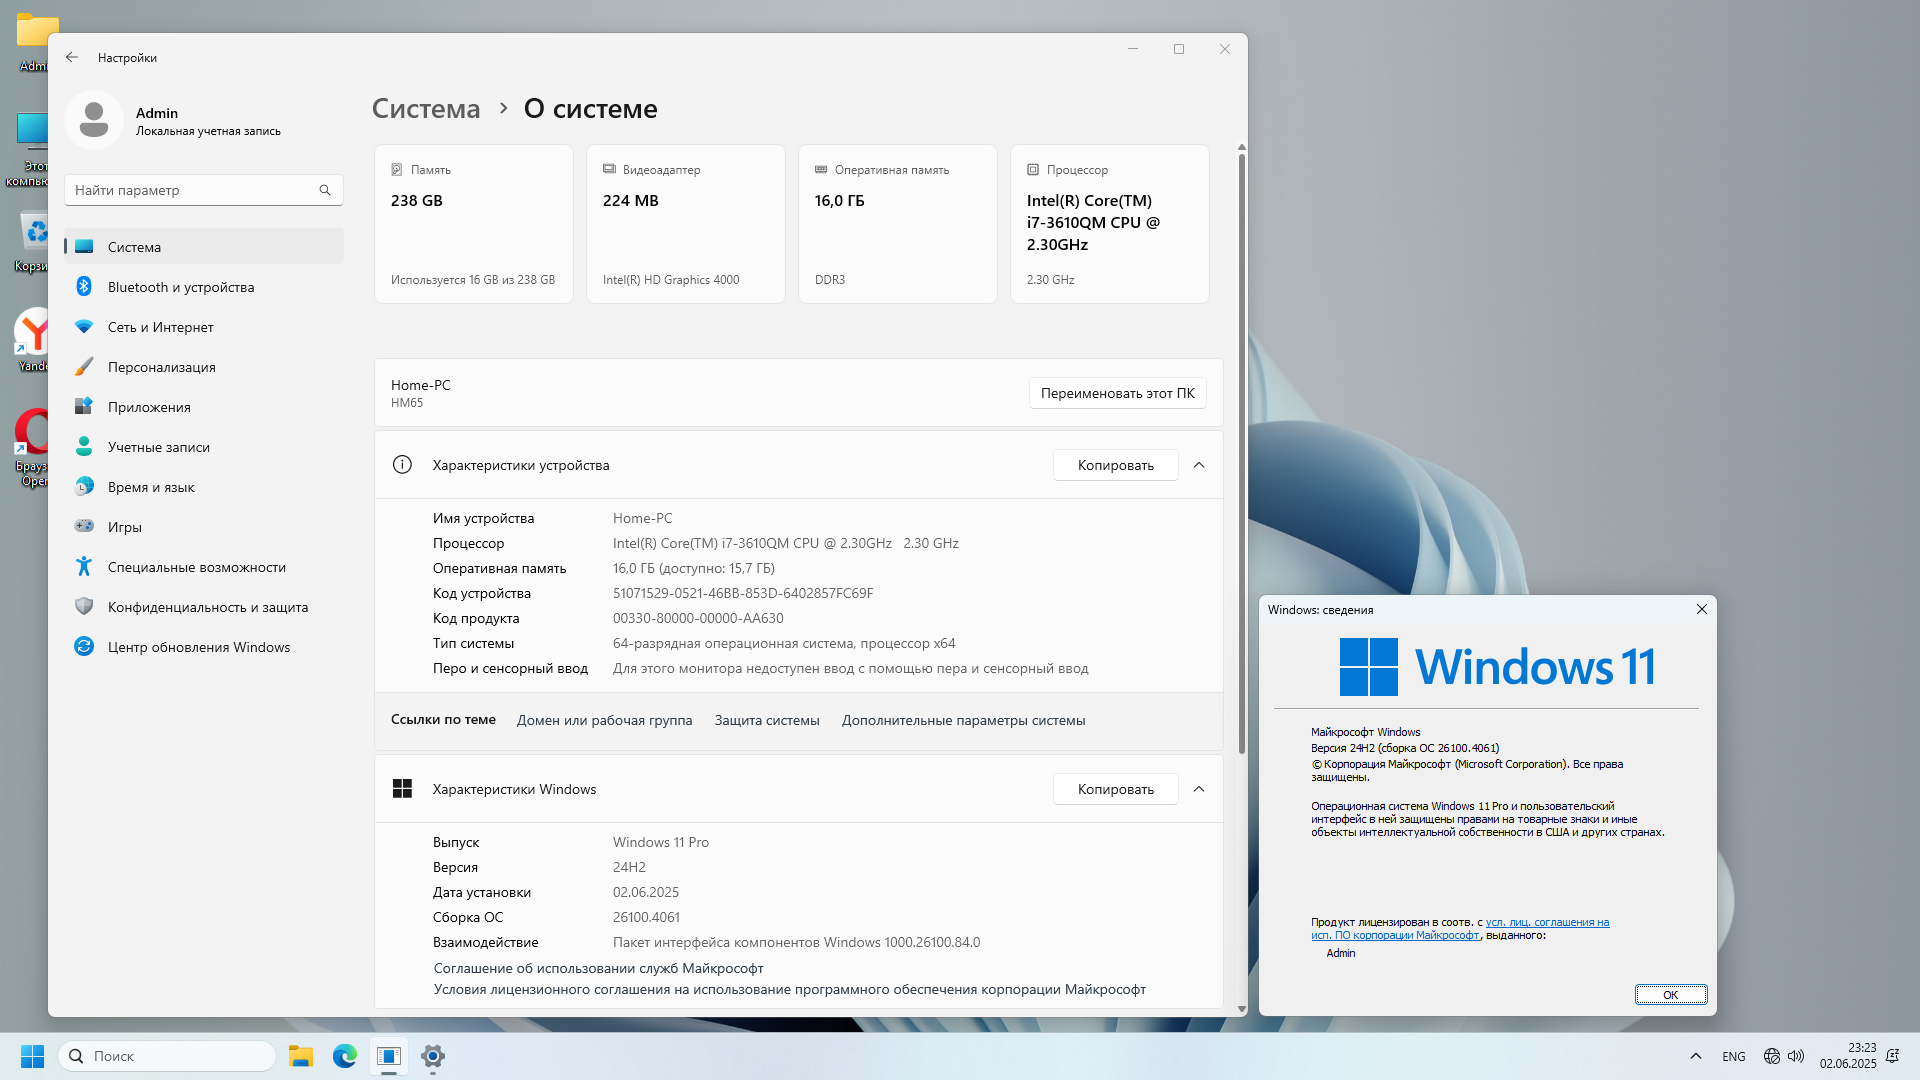Click the Bluetooth icon in the sidebar

pyautogui.click(x=84, y=287)
